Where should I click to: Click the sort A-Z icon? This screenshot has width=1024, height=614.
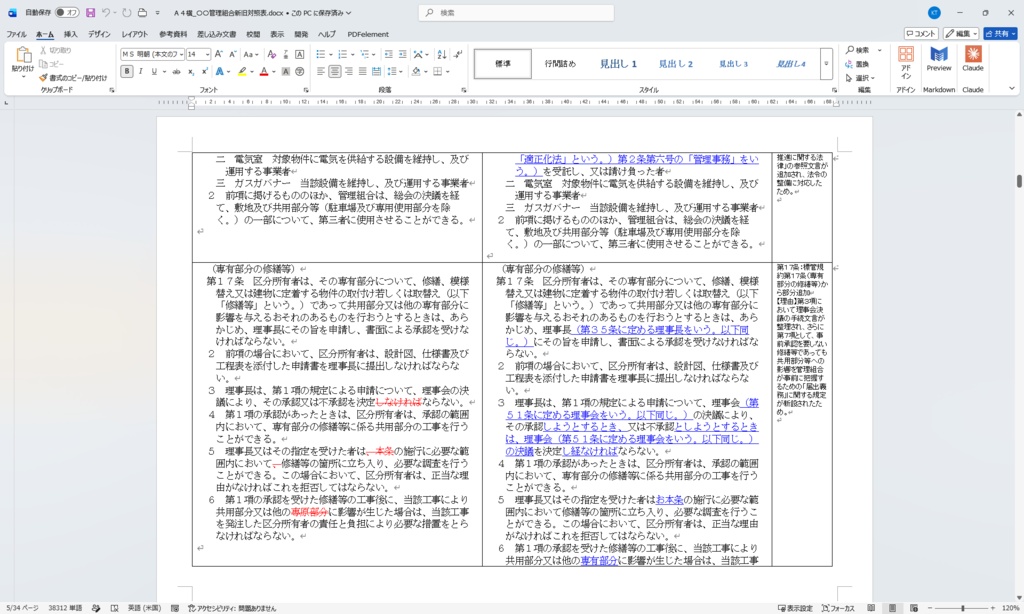(x=442, y=54)
